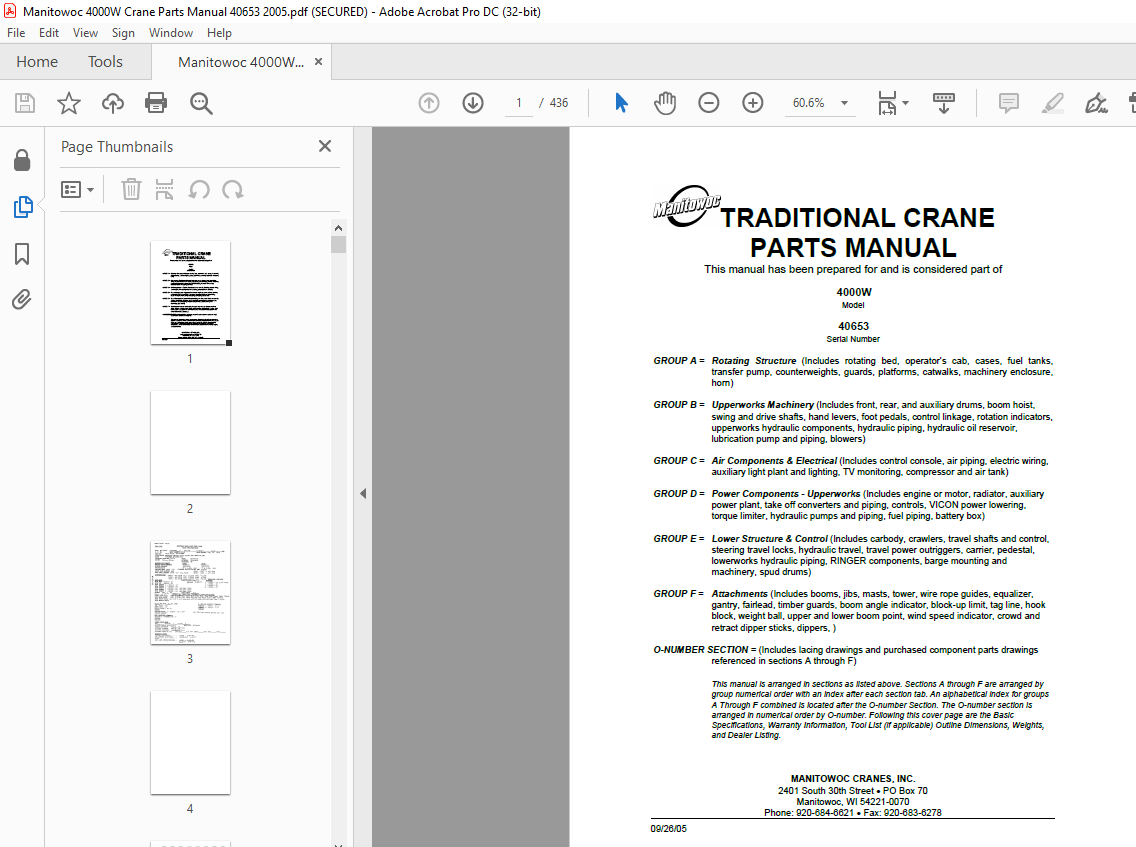Switch to the Tools tab

(105, 62)
